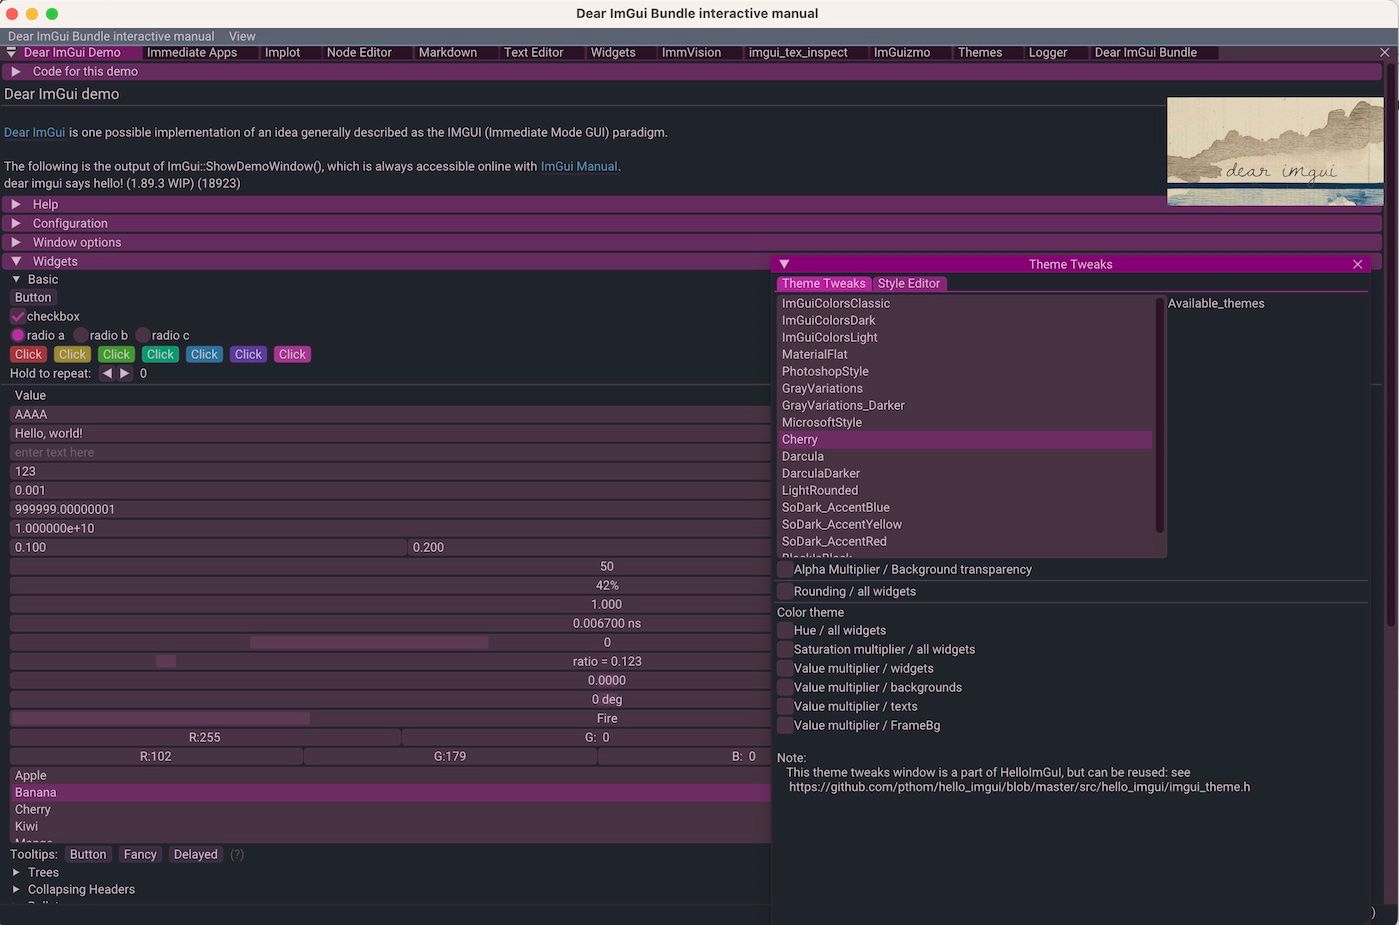Close the Theme Tweaks window
Screen dimensions: 1399x925
click(1357, 264)
